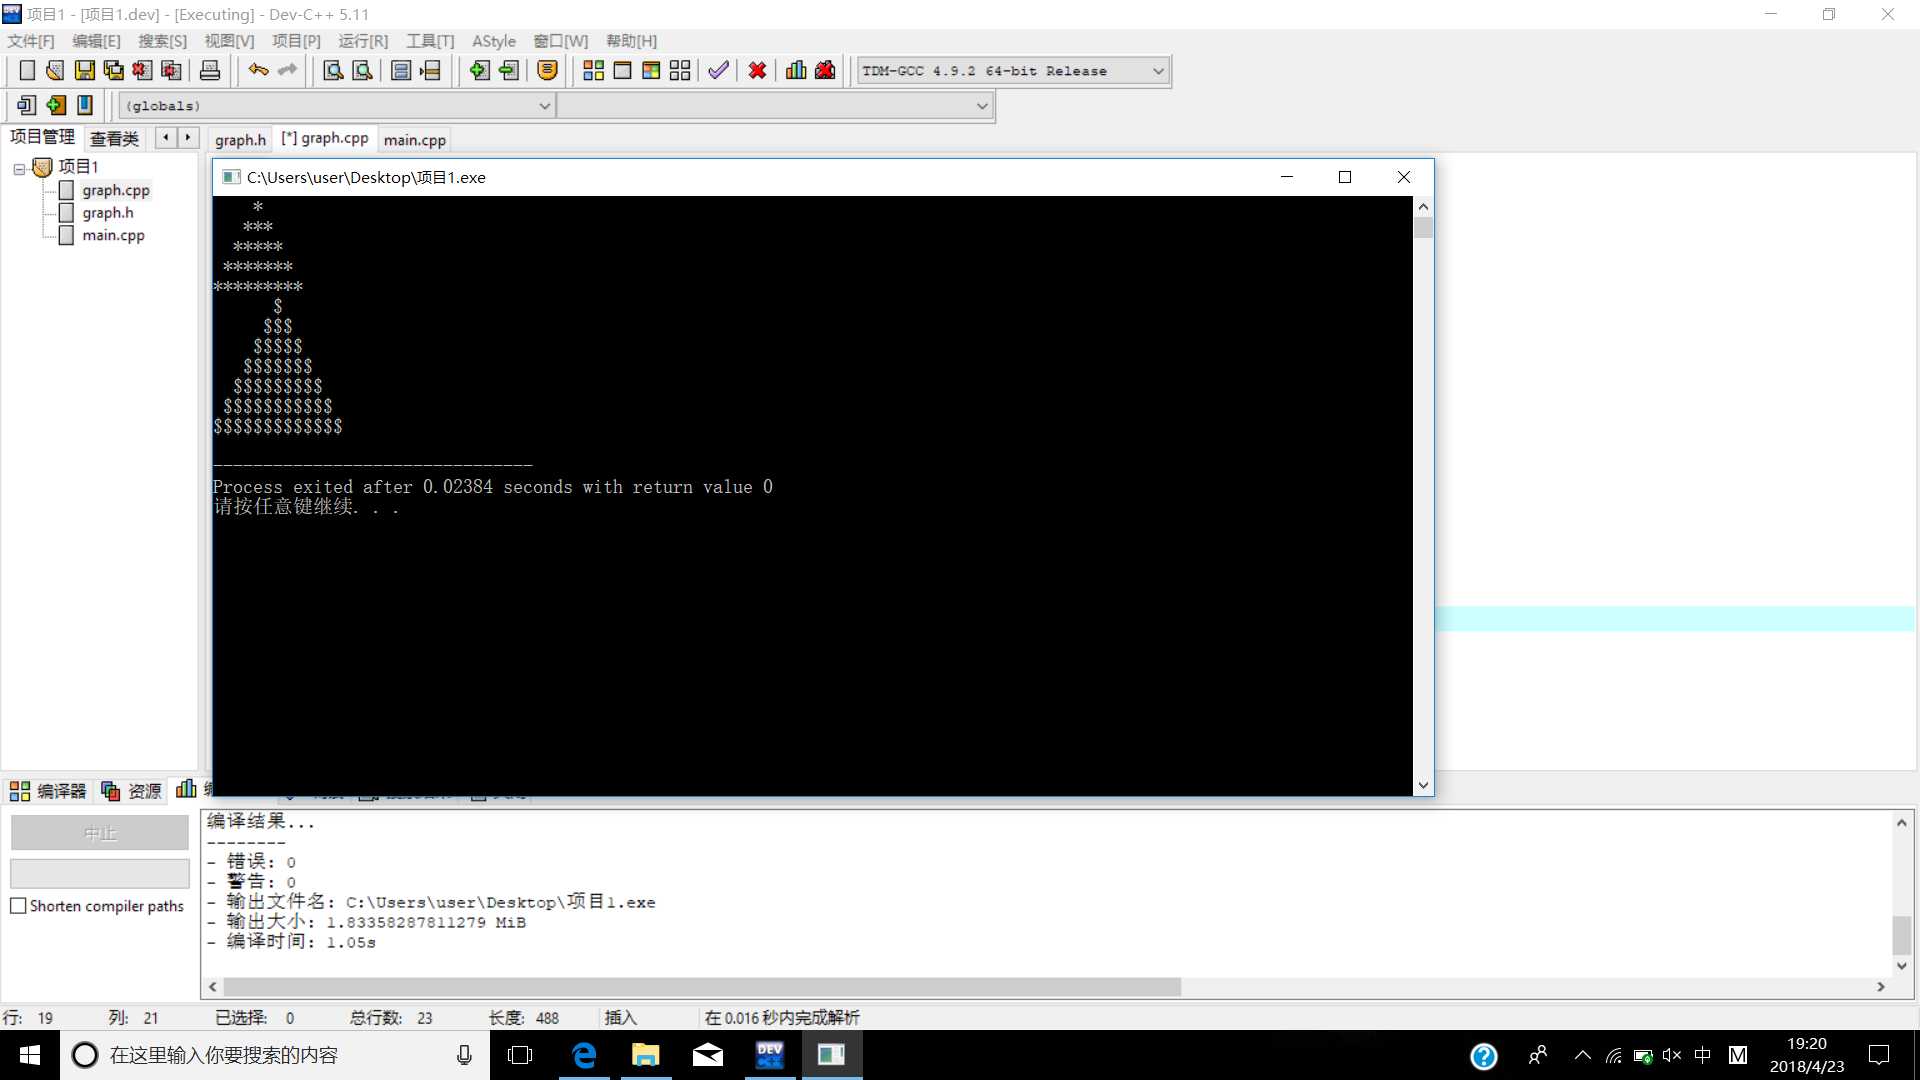Select the 项目管理 sidebar tab
The width and height of the screenshot is (1920, 1080).
[42, 137]
